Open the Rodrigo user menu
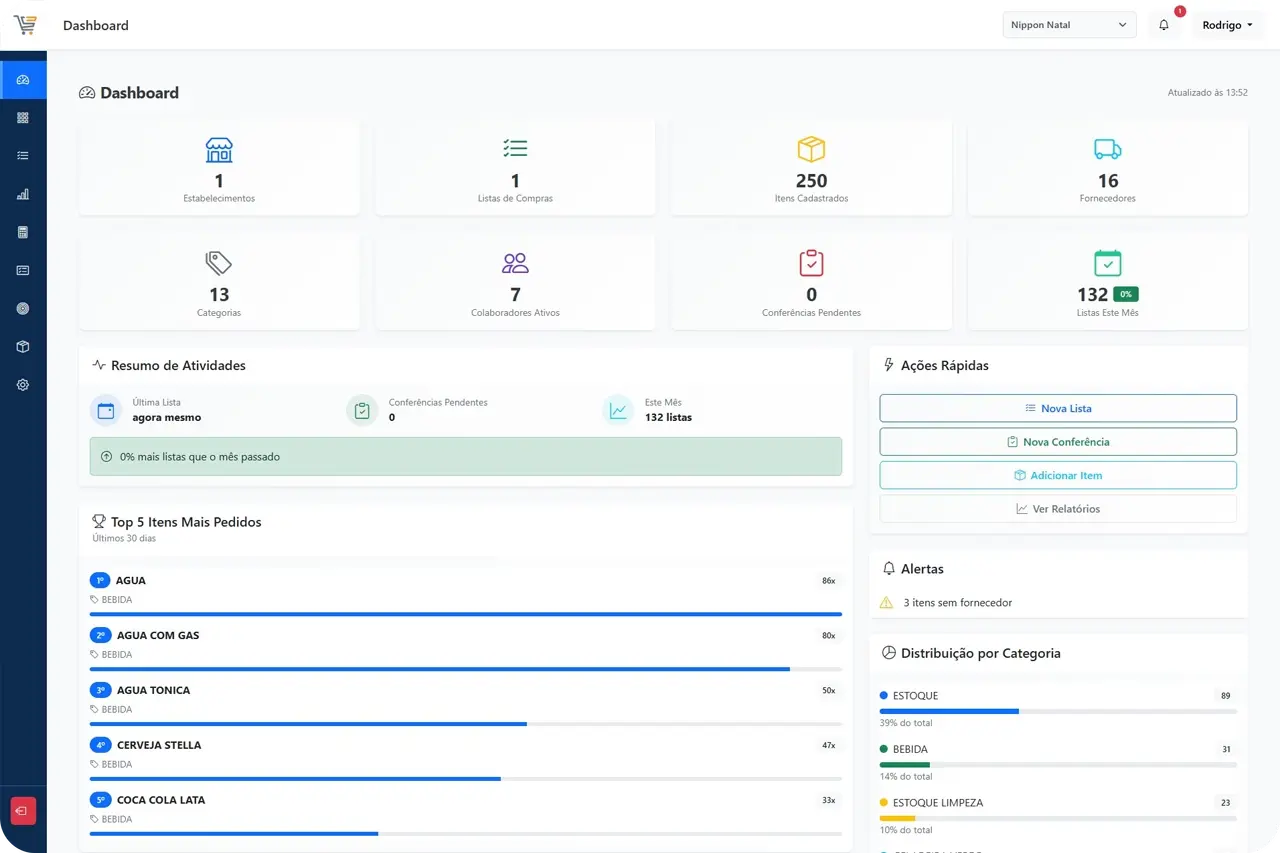 1228,25
